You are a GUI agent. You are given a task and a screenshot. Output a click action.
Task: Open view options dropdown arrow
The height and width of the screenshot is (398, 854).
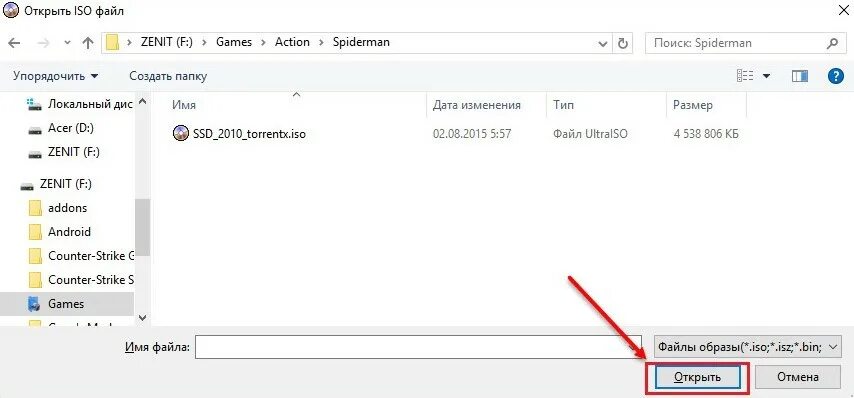tap(767, 76)
